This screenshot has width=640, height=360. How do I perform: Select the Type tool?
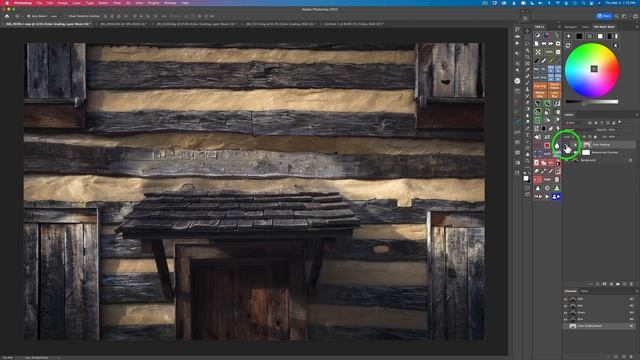pyautogui.click(x=527, y=136)
